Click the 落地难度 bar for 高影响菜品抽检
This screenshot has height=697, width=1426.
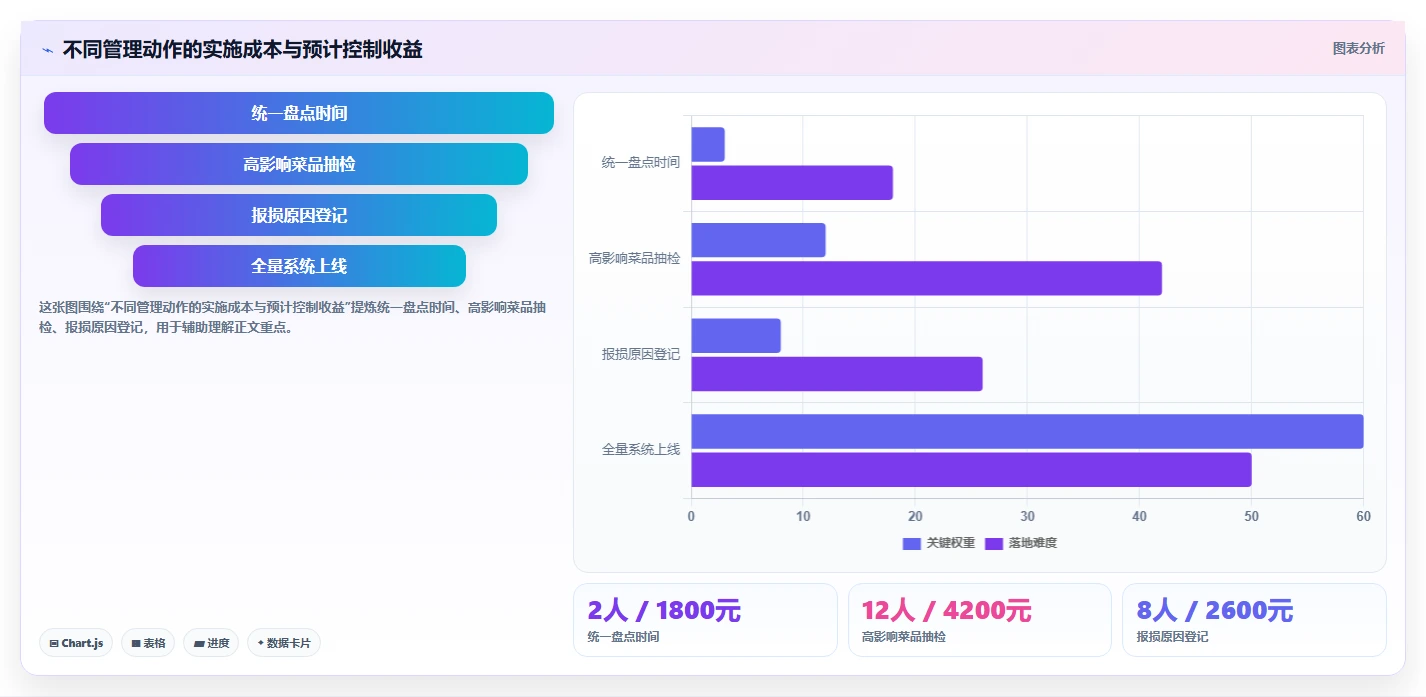pyautogui.click(x=927, y=278)
